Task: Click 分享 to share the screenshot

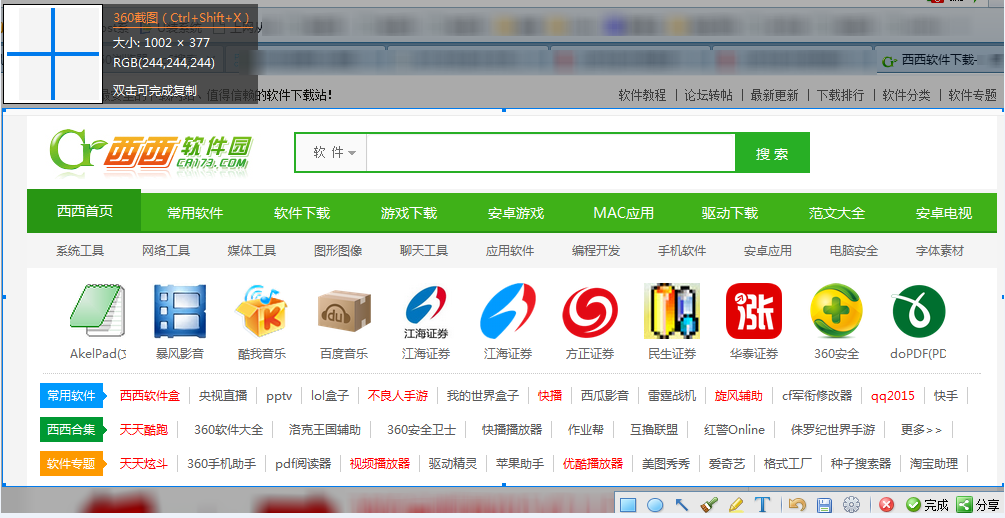Action: point(978,505)
